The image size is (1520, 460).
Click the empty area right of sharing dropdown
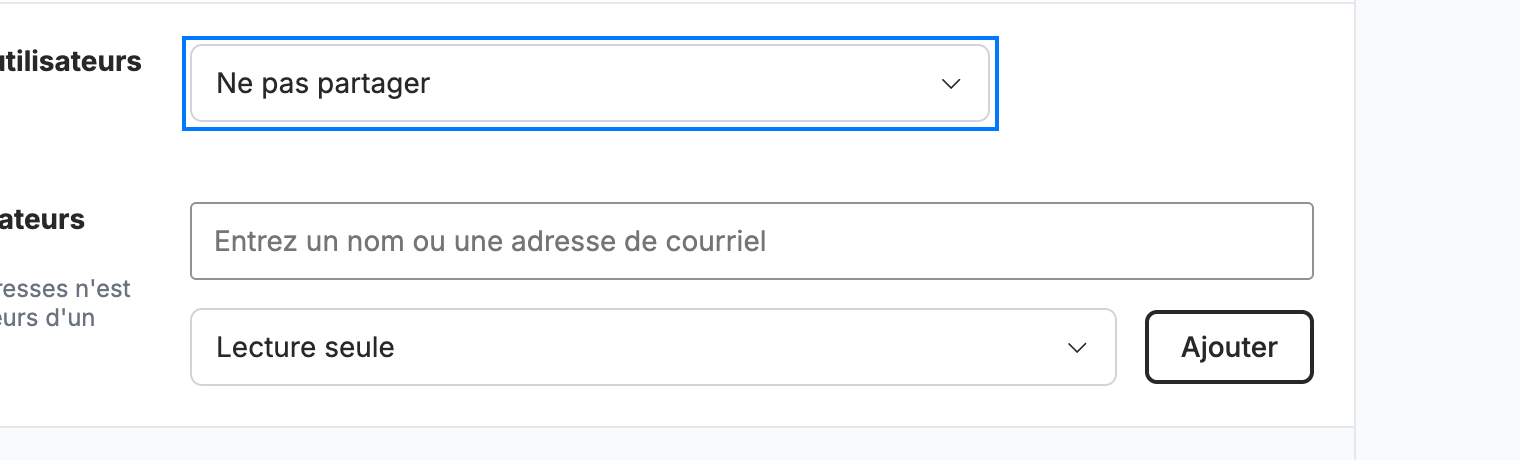[x=1170, y=84]
